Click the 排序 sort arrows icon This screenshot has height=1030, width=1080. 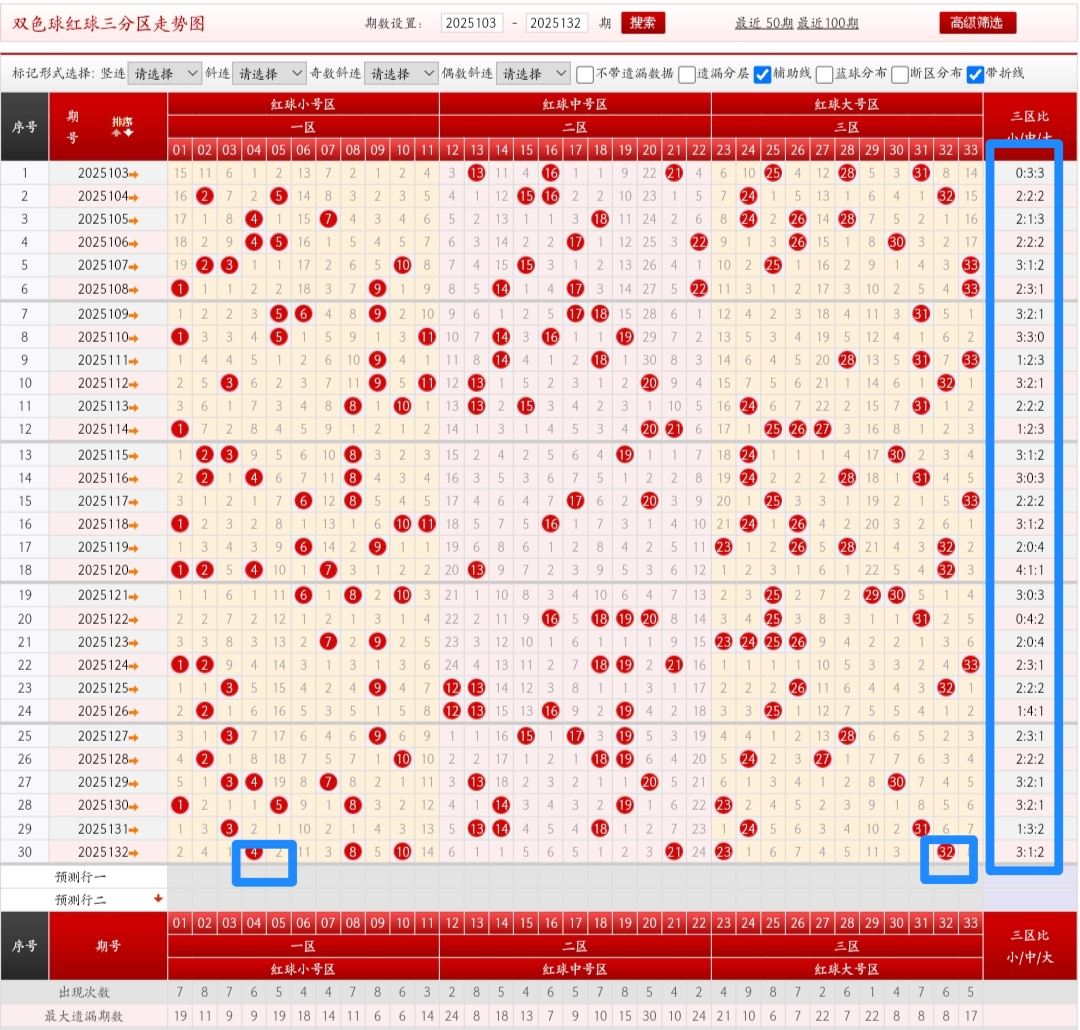coord(122,126)
